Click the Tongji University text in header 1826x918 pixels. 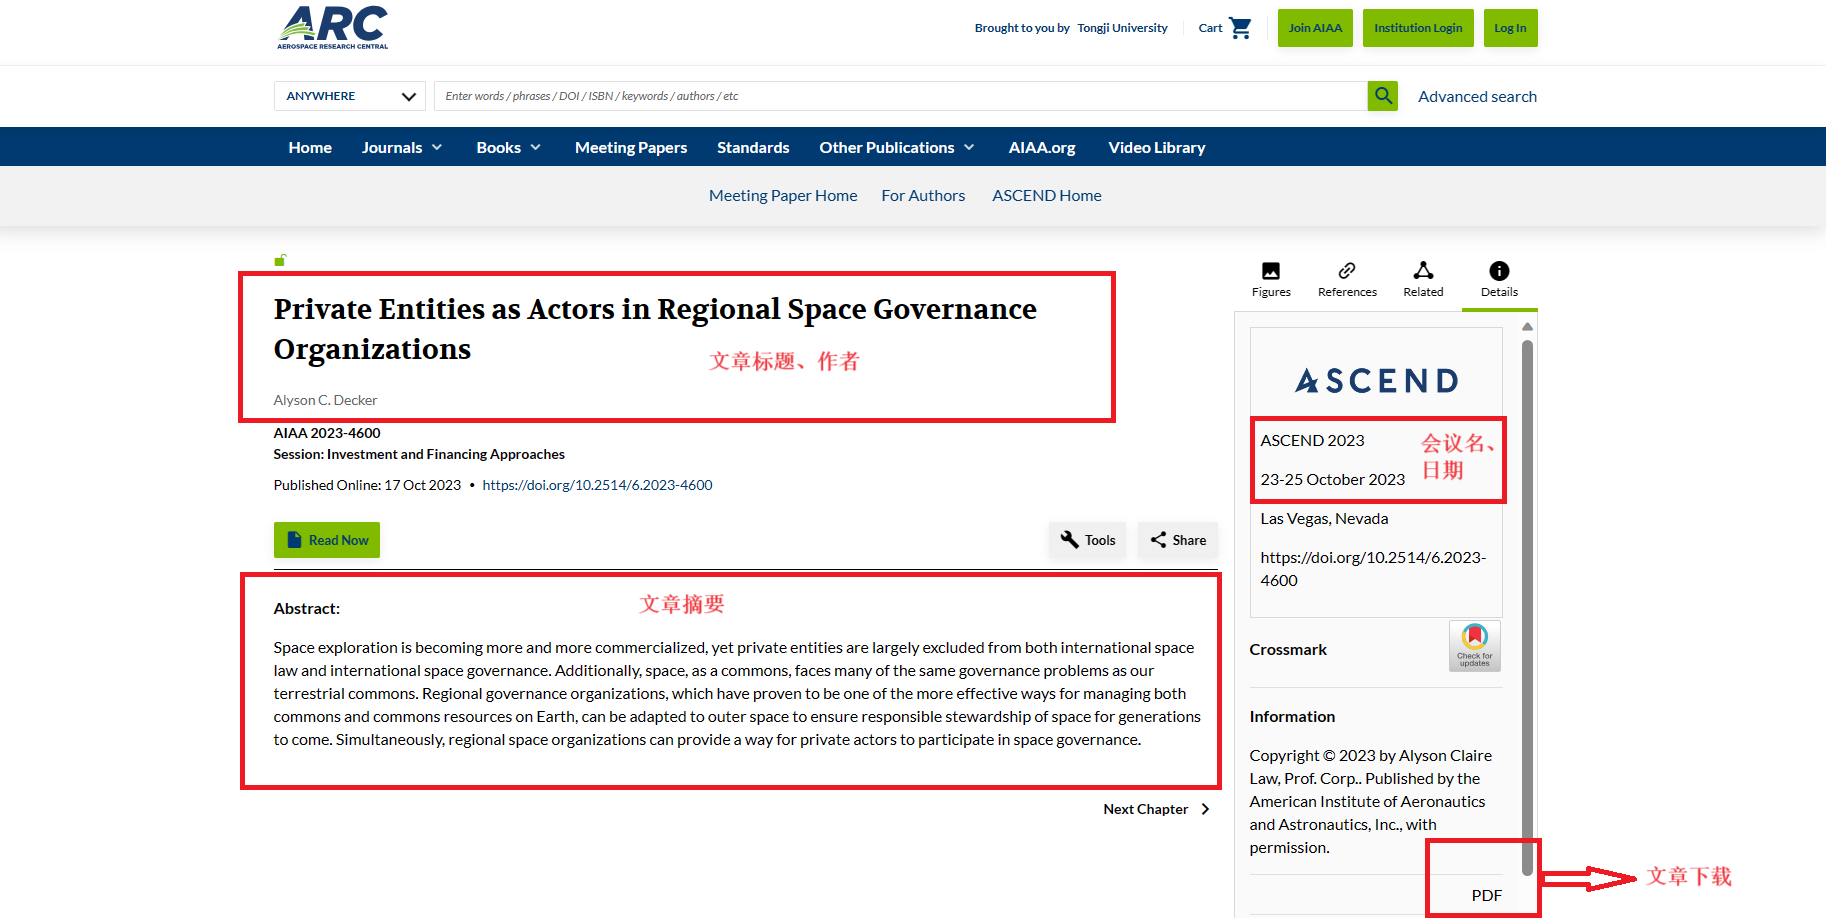coord(1122,28)
